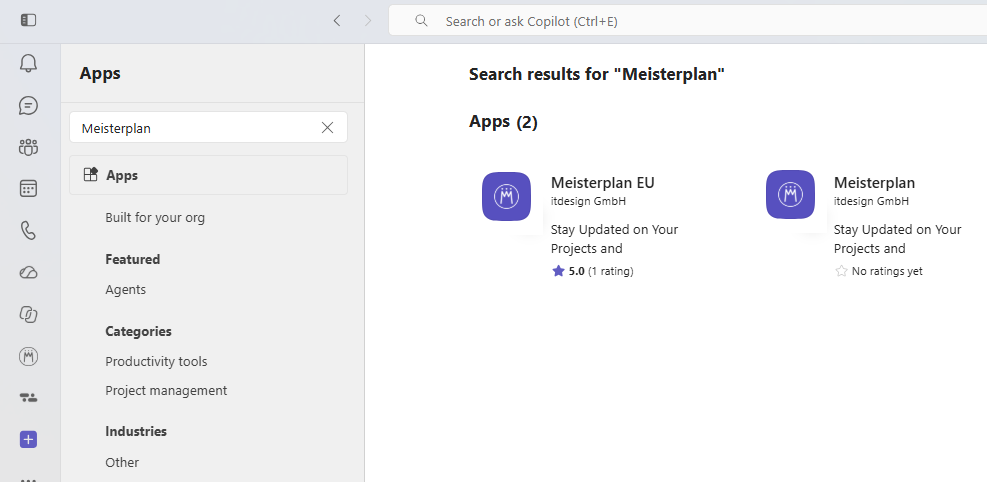
Task: Toggle the navigation sidebar panel icon
Action: pyautogui.click(x=28, y=21)
